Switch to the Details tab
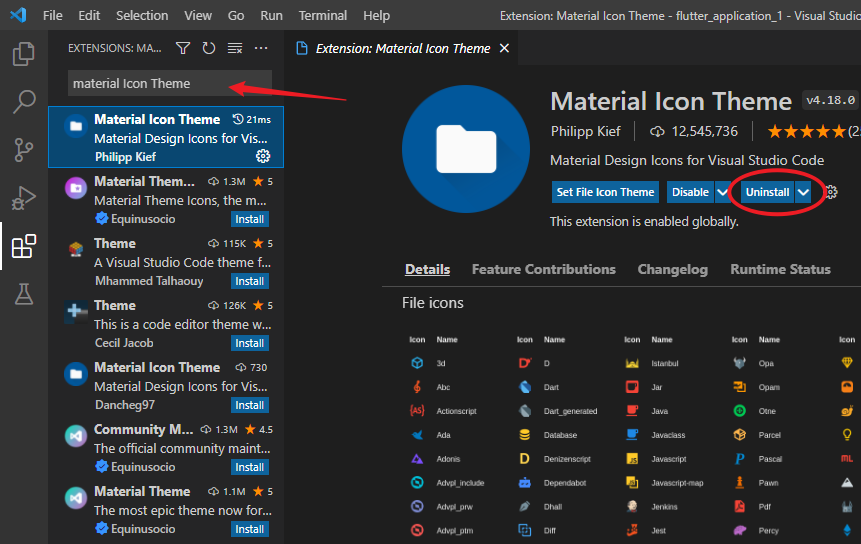This screenshot has width=861, height=544. click(x=427, y=270)
